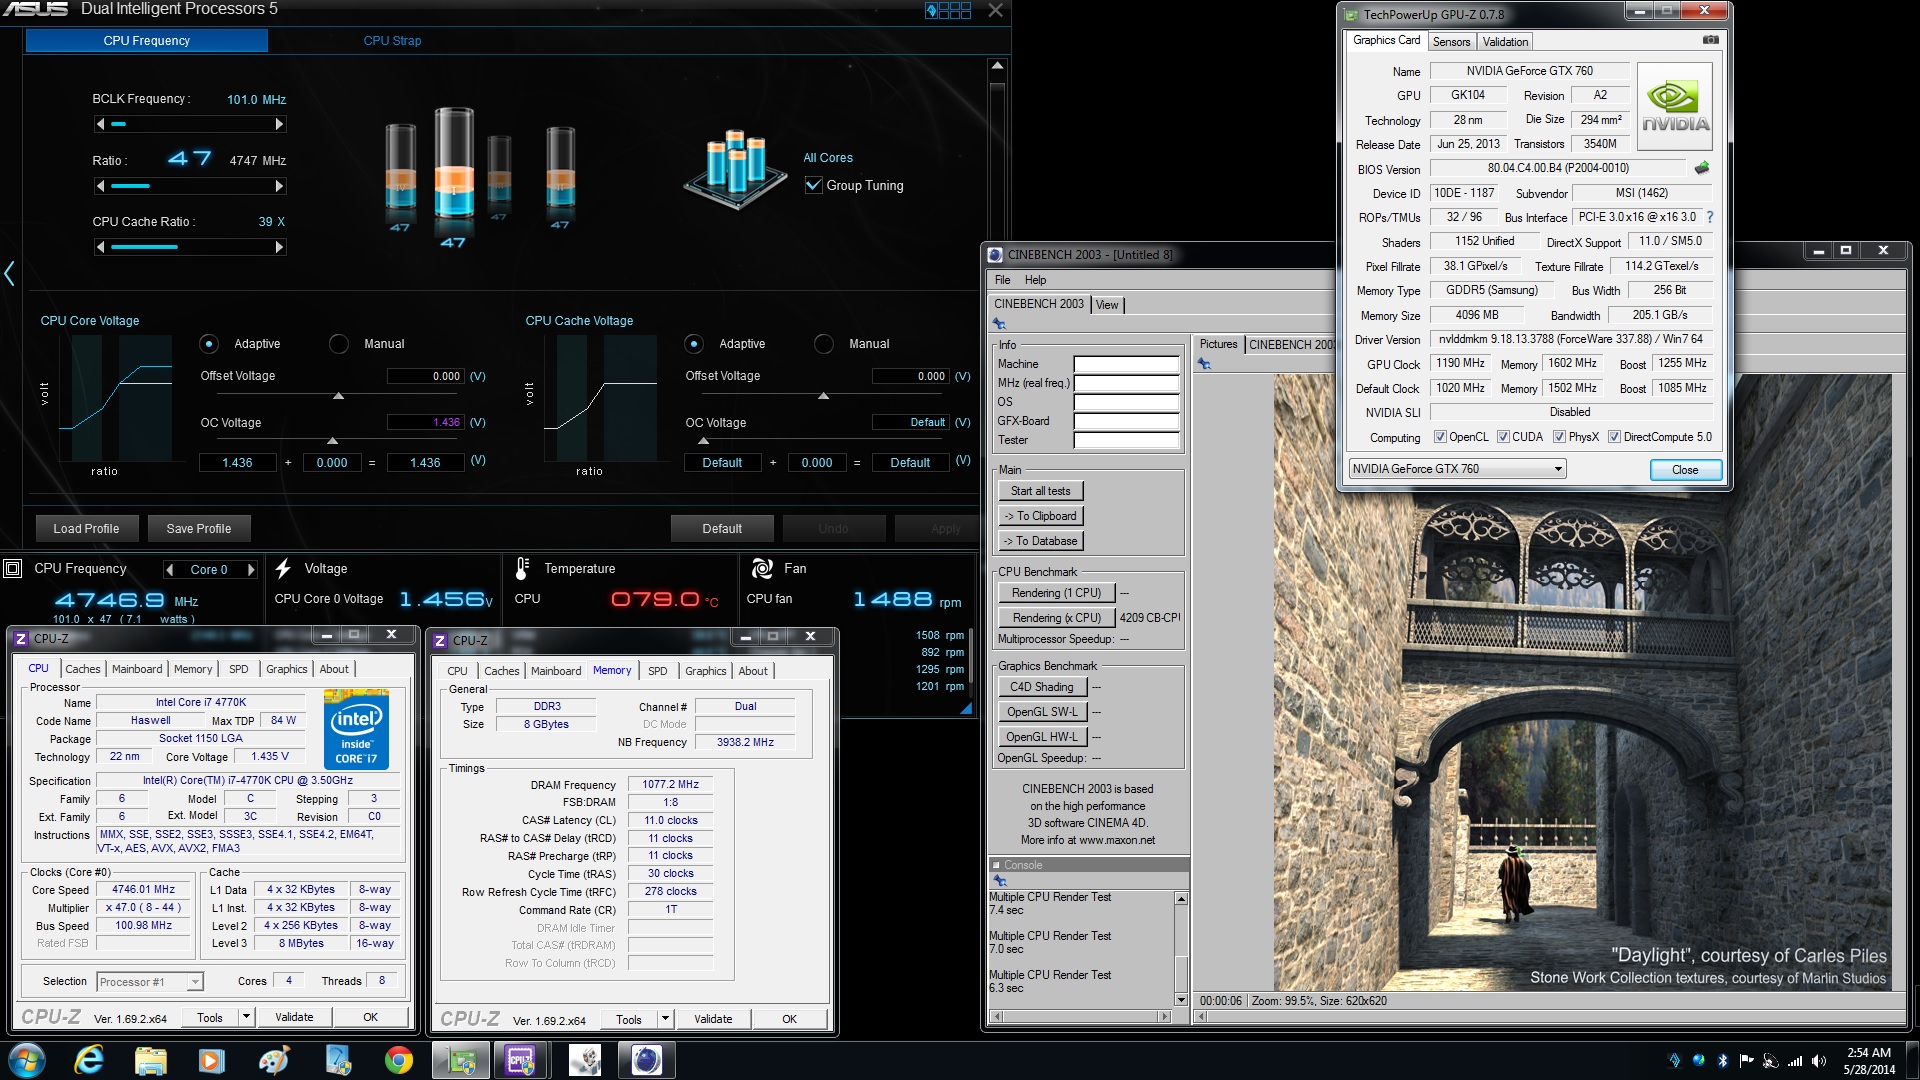Click the Voltage lightning icon
This screenshot has height=1080, width=1920.
coord(283,568)
